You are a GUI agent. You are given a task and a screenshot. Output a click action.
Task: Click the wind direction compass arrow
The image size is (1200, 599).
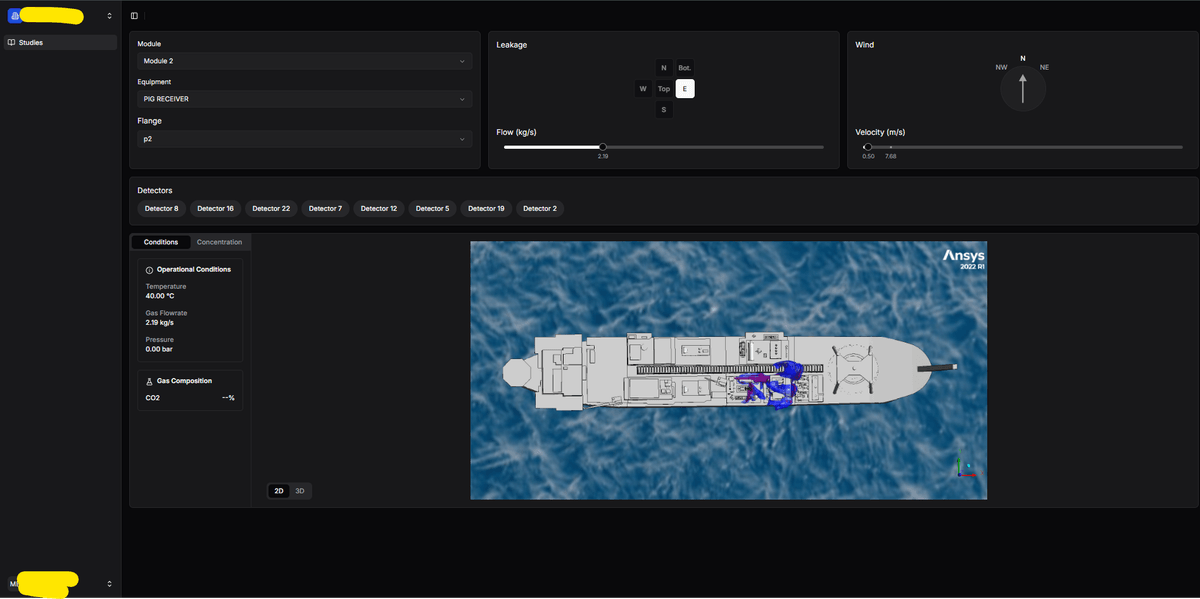click(1022, 89)
